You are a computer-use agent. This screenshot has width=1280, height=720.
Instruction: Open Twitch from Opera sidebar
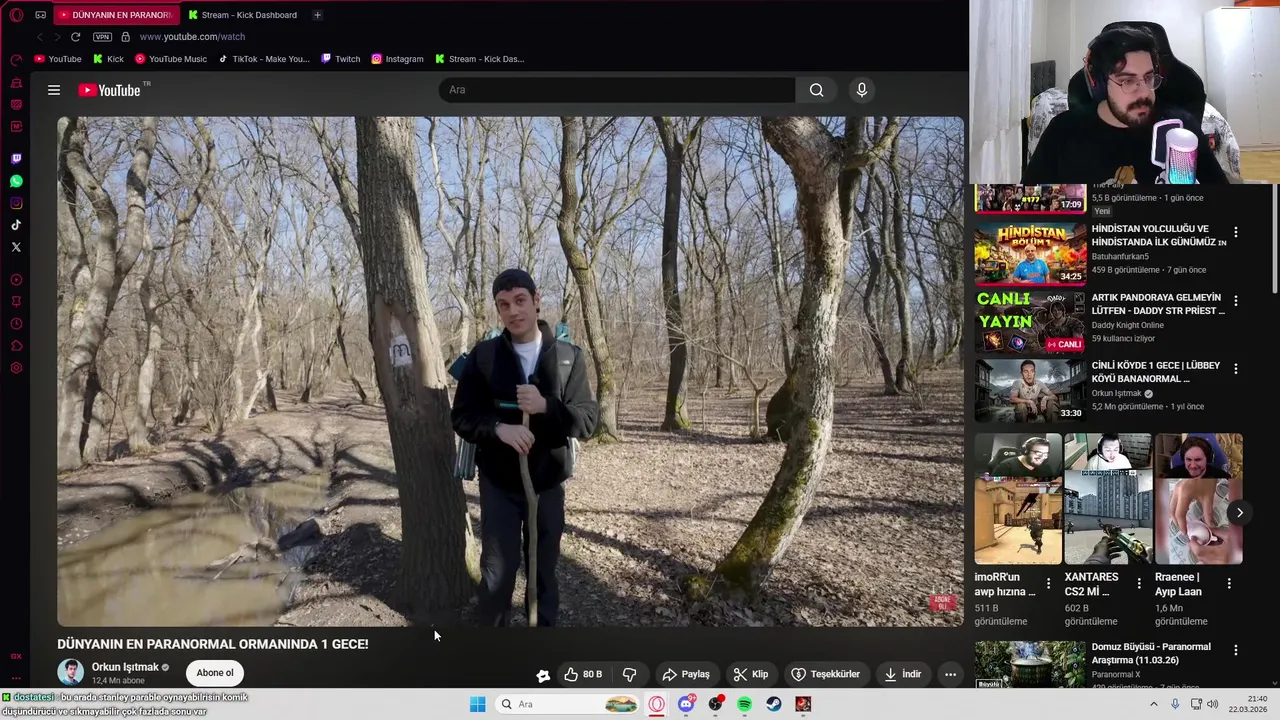[x=16, y=159]
